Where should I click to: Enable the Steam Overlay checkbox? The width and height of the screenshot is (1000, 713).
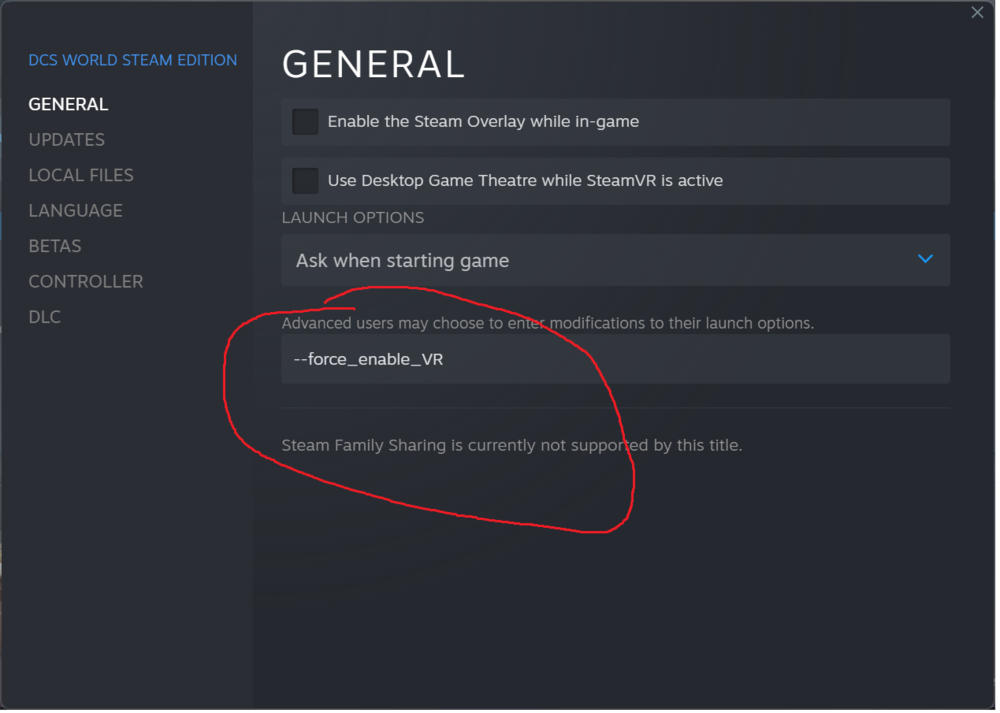[x=305, y=122]
